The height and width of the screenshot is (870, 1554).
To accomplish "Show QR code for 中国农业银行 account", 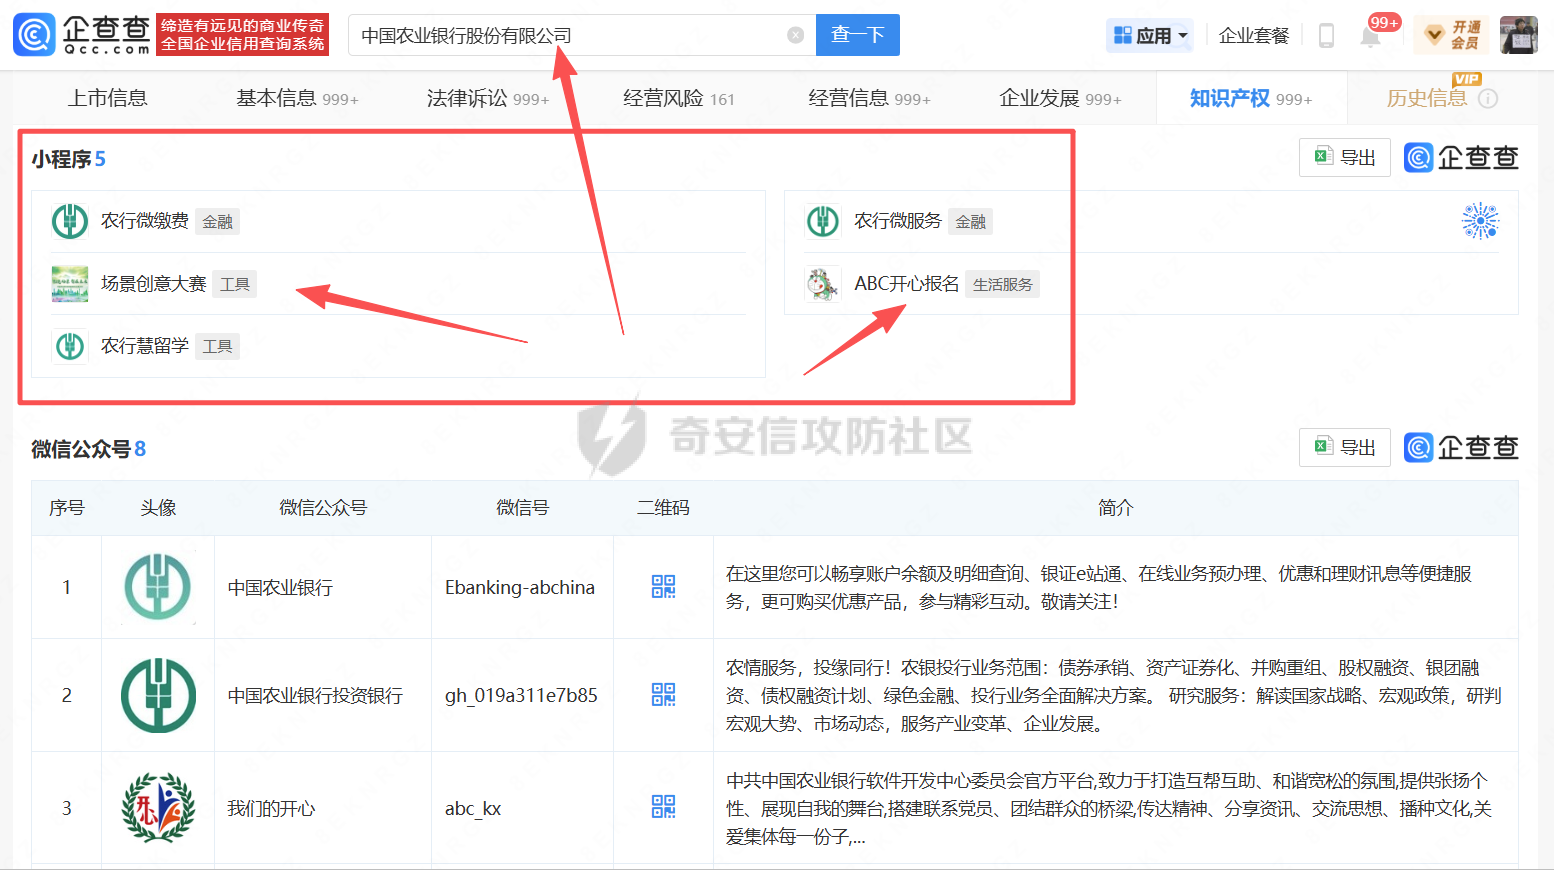I will point(663,587).
